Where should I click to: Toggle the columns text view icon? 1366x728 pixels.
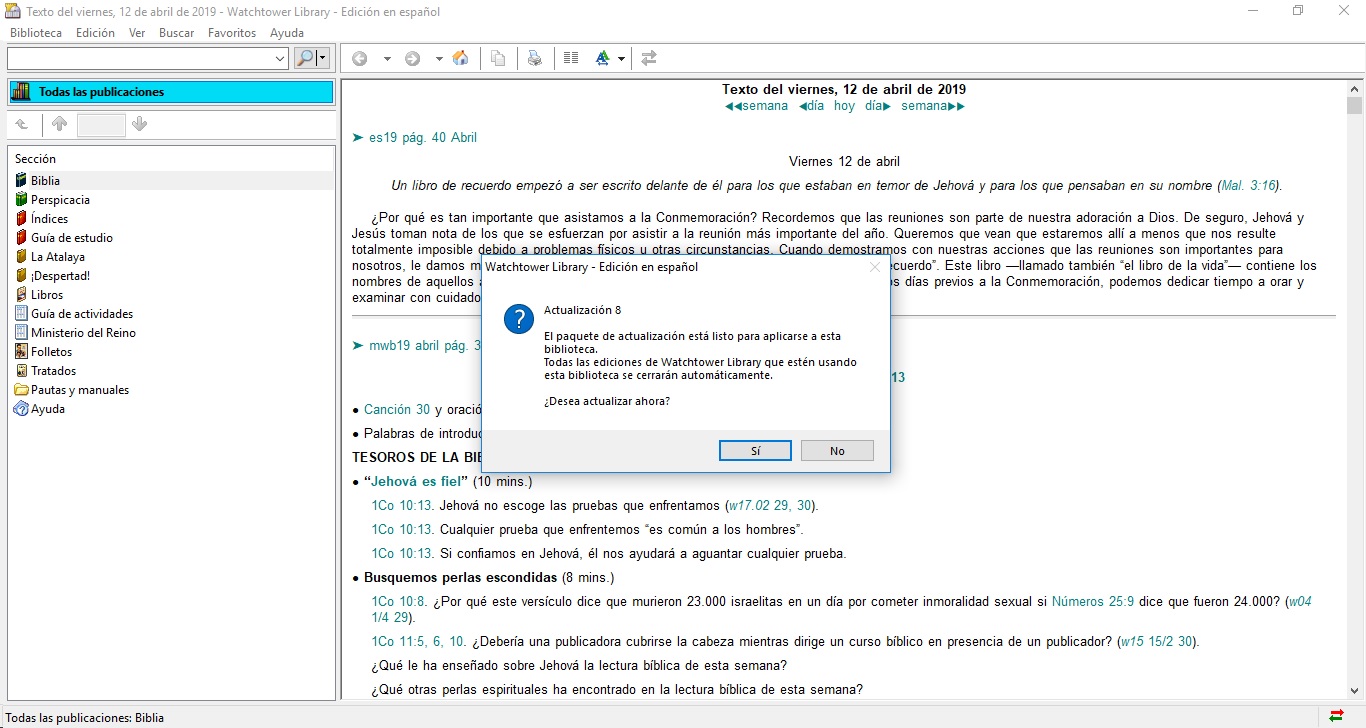tap(571, 58)
